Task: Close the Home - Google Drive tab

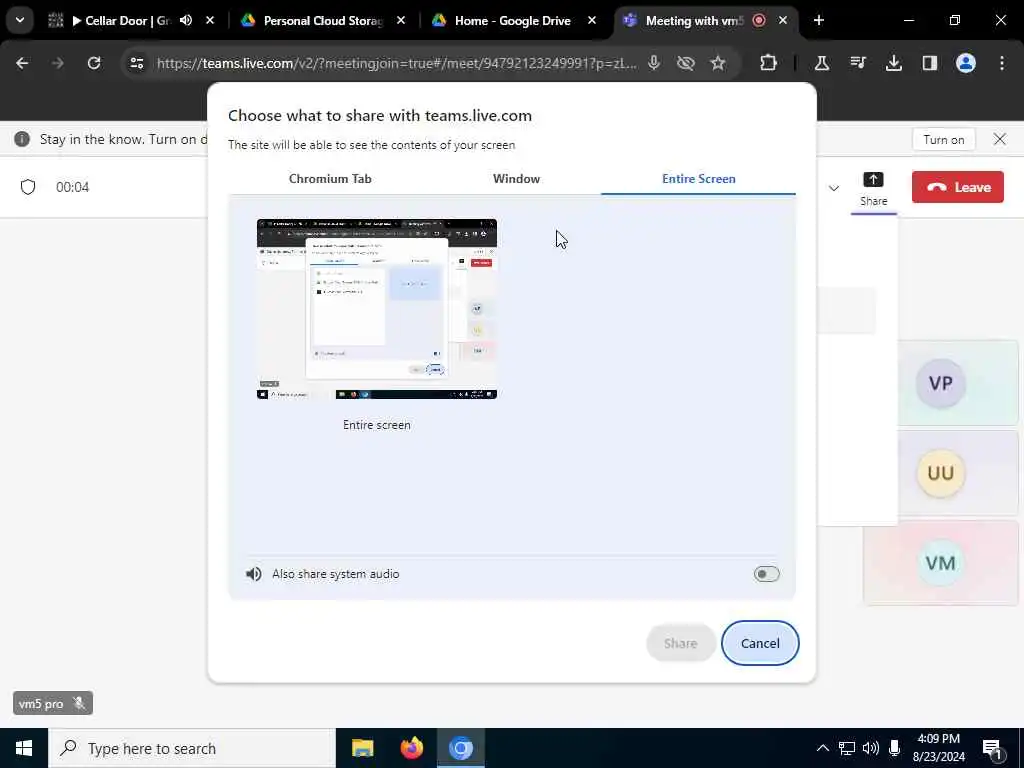Action: tap(592, 20)
